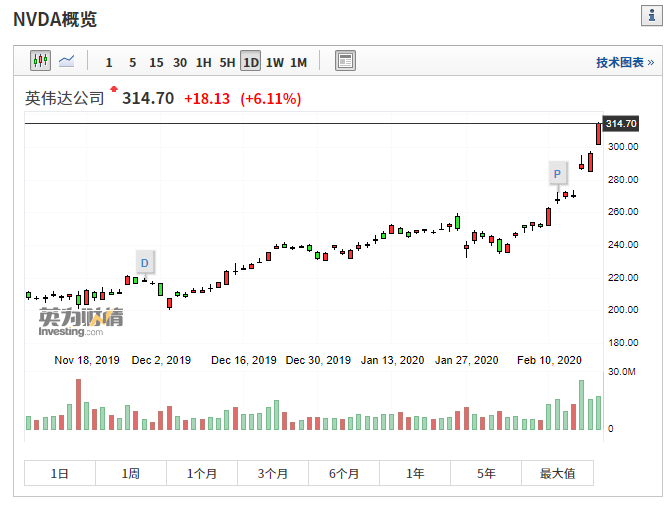Click the (+6.11%) percent change
This screenshot has width=671, height=507.
point(271,99)
